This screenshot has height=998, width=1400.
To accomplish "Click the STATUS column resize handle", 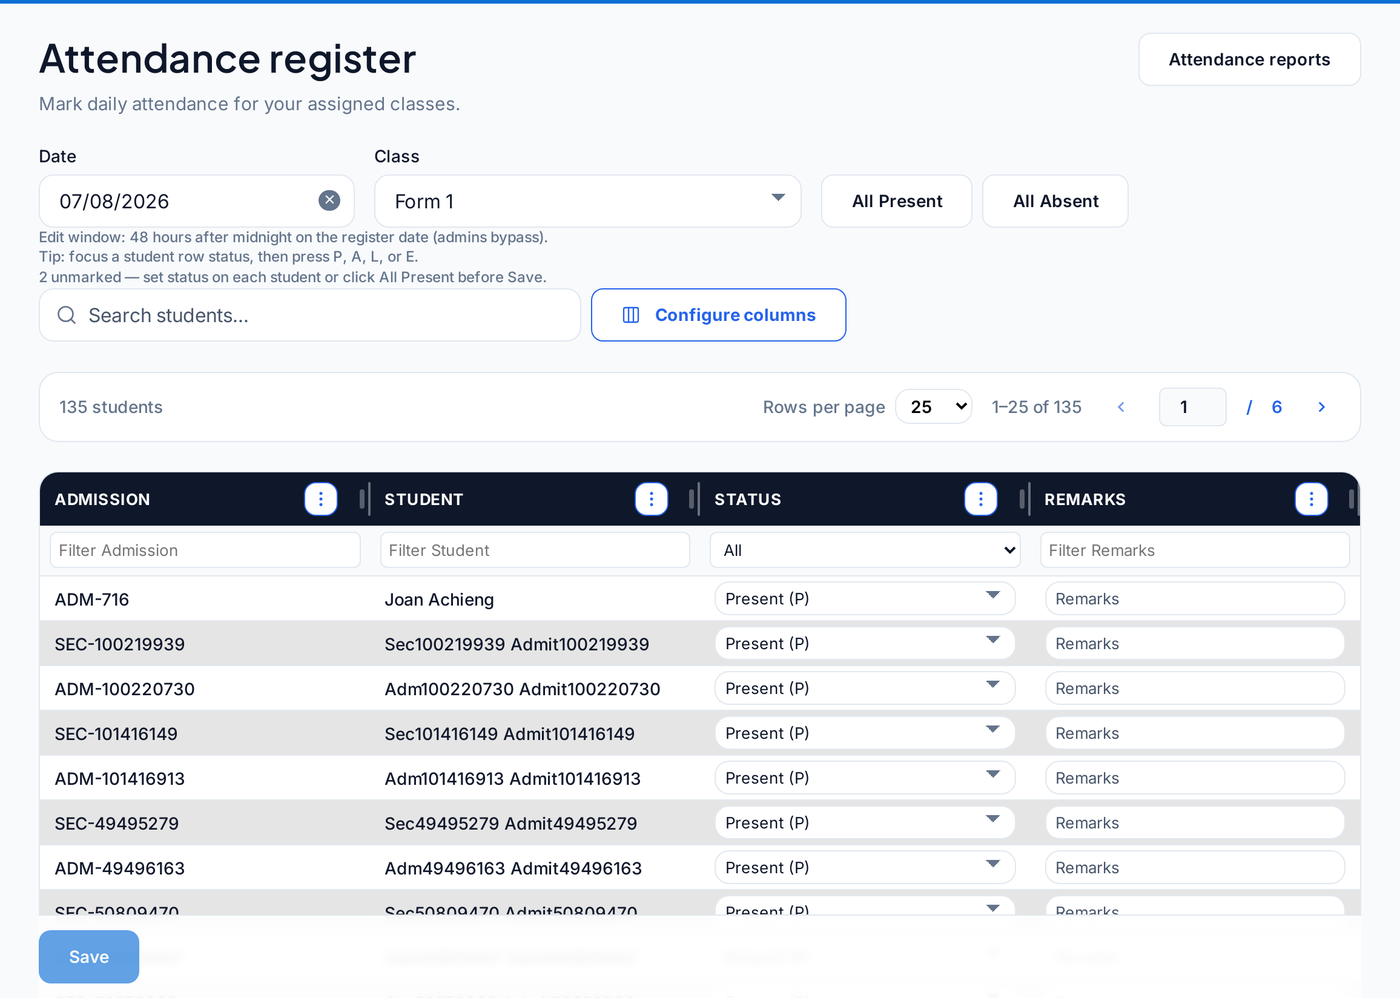I will 1022,499.
